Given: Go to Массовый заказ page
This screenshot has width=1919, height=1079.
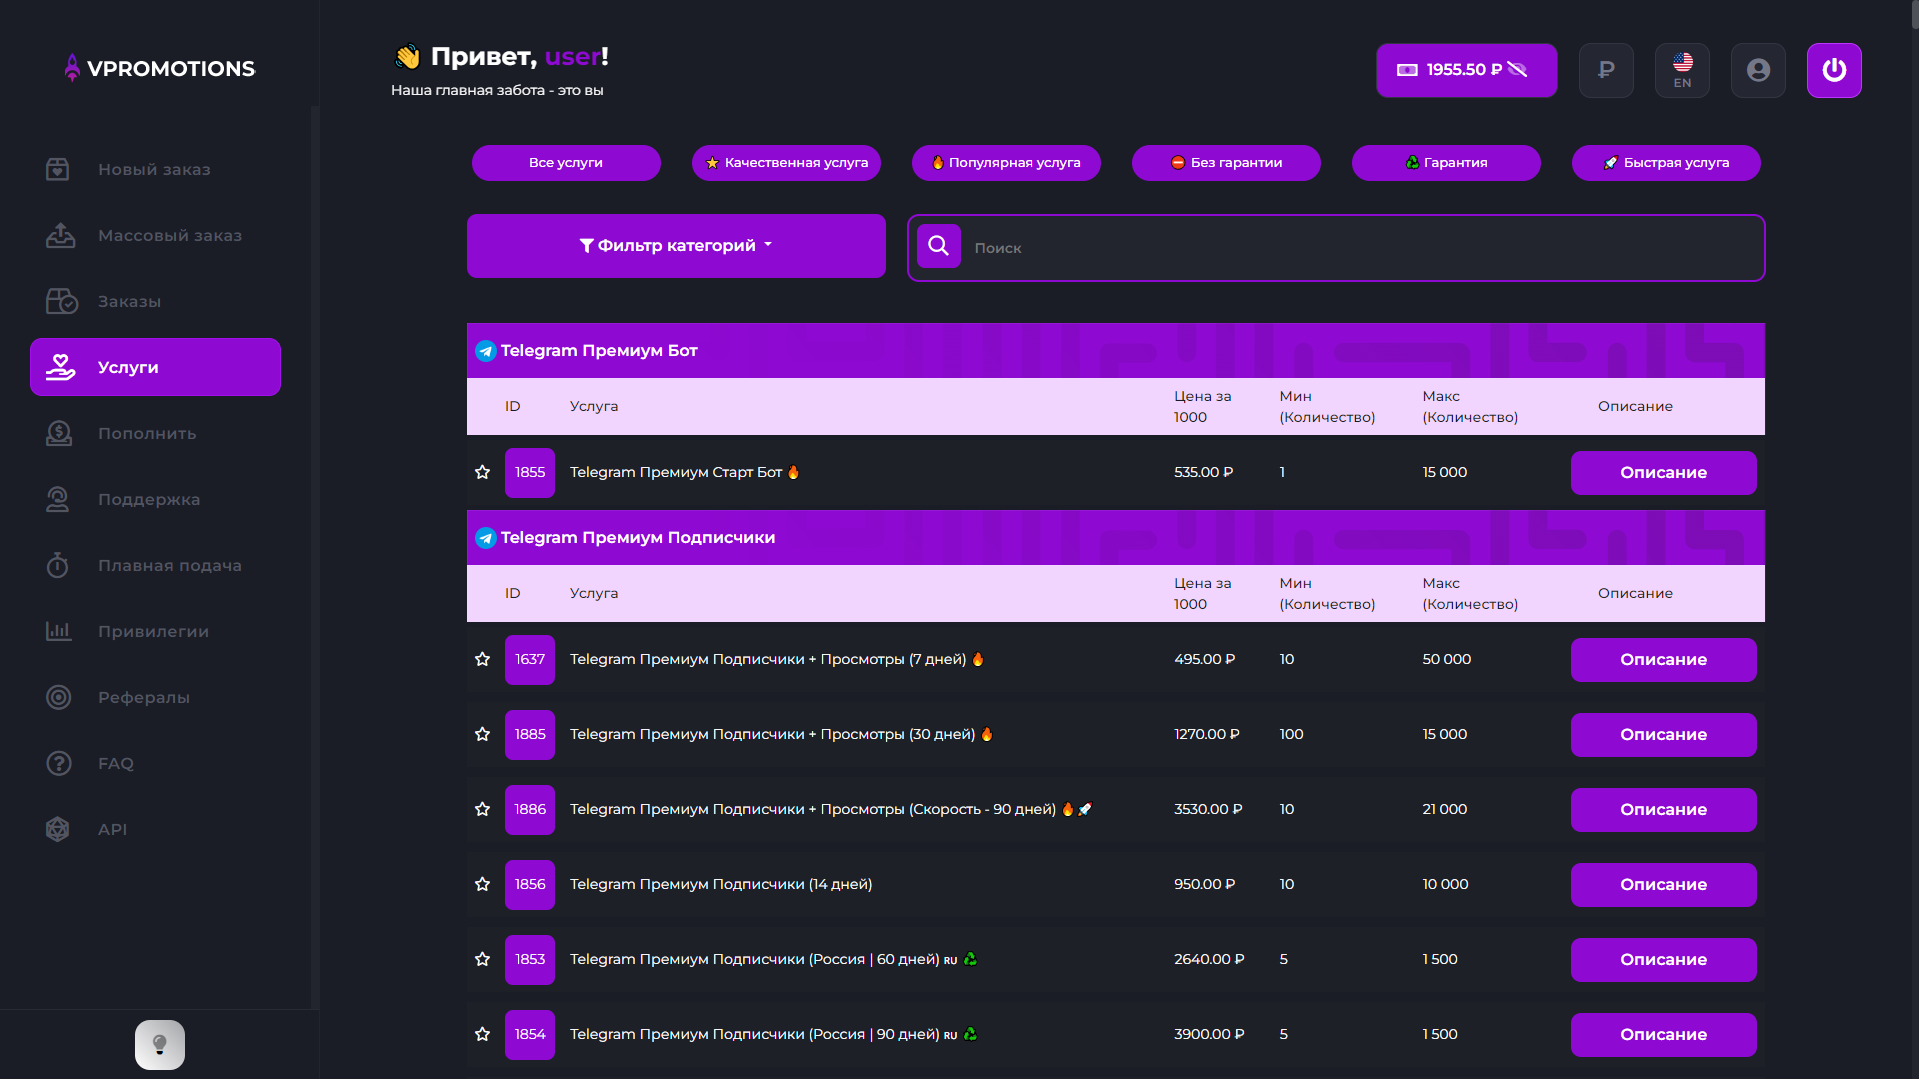Looking at the screenshot, I should pyautogui.click(x=155, y=235).
